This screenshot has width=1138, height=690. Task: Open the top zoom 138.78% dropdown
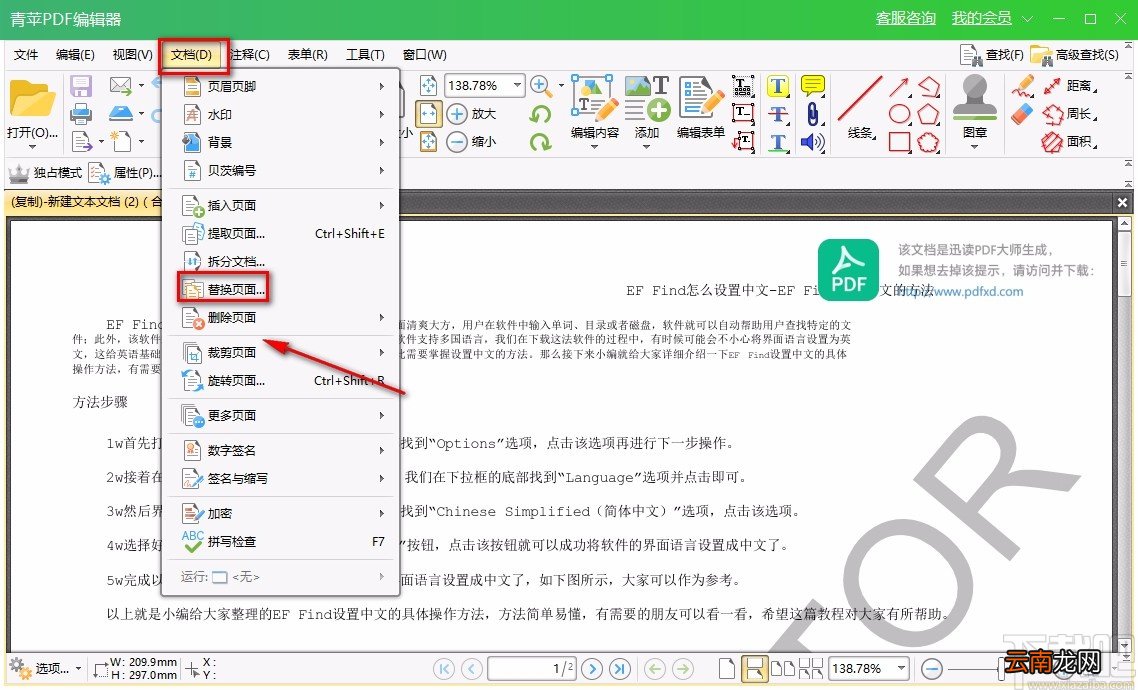point(517,86)
